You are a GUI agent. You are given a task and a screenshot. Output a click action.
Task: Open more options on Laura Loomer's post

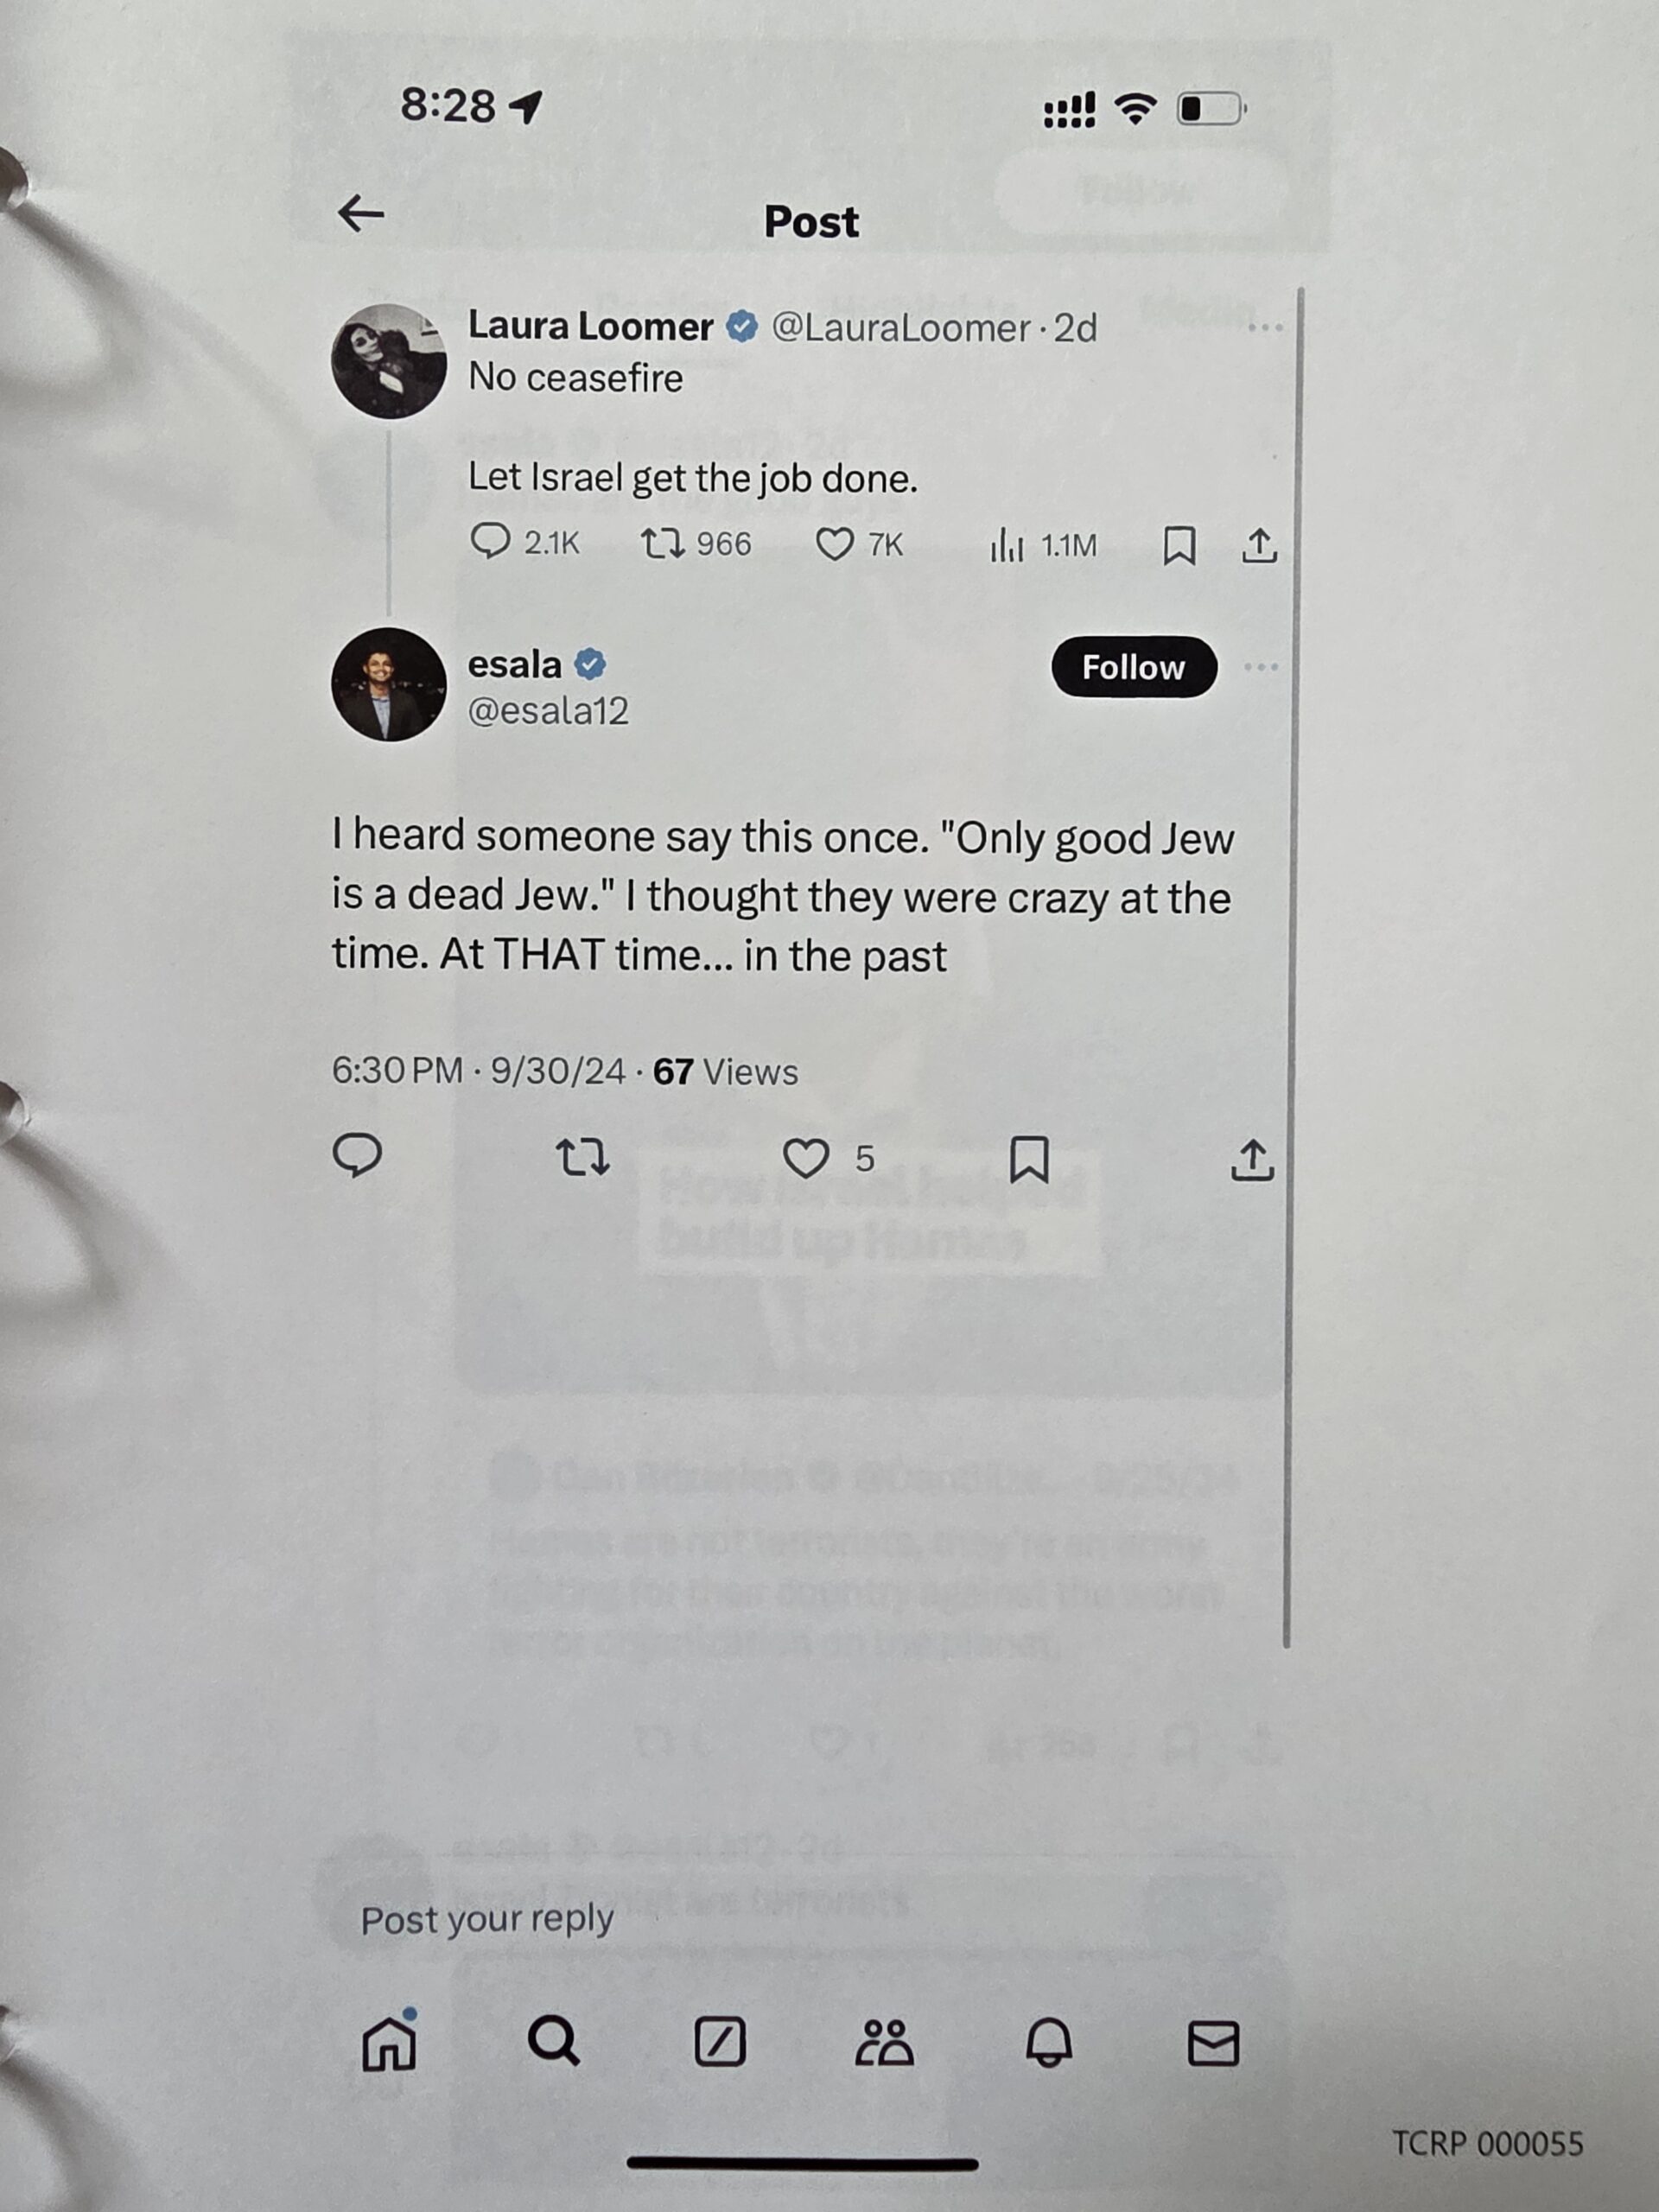(1265, 328)
